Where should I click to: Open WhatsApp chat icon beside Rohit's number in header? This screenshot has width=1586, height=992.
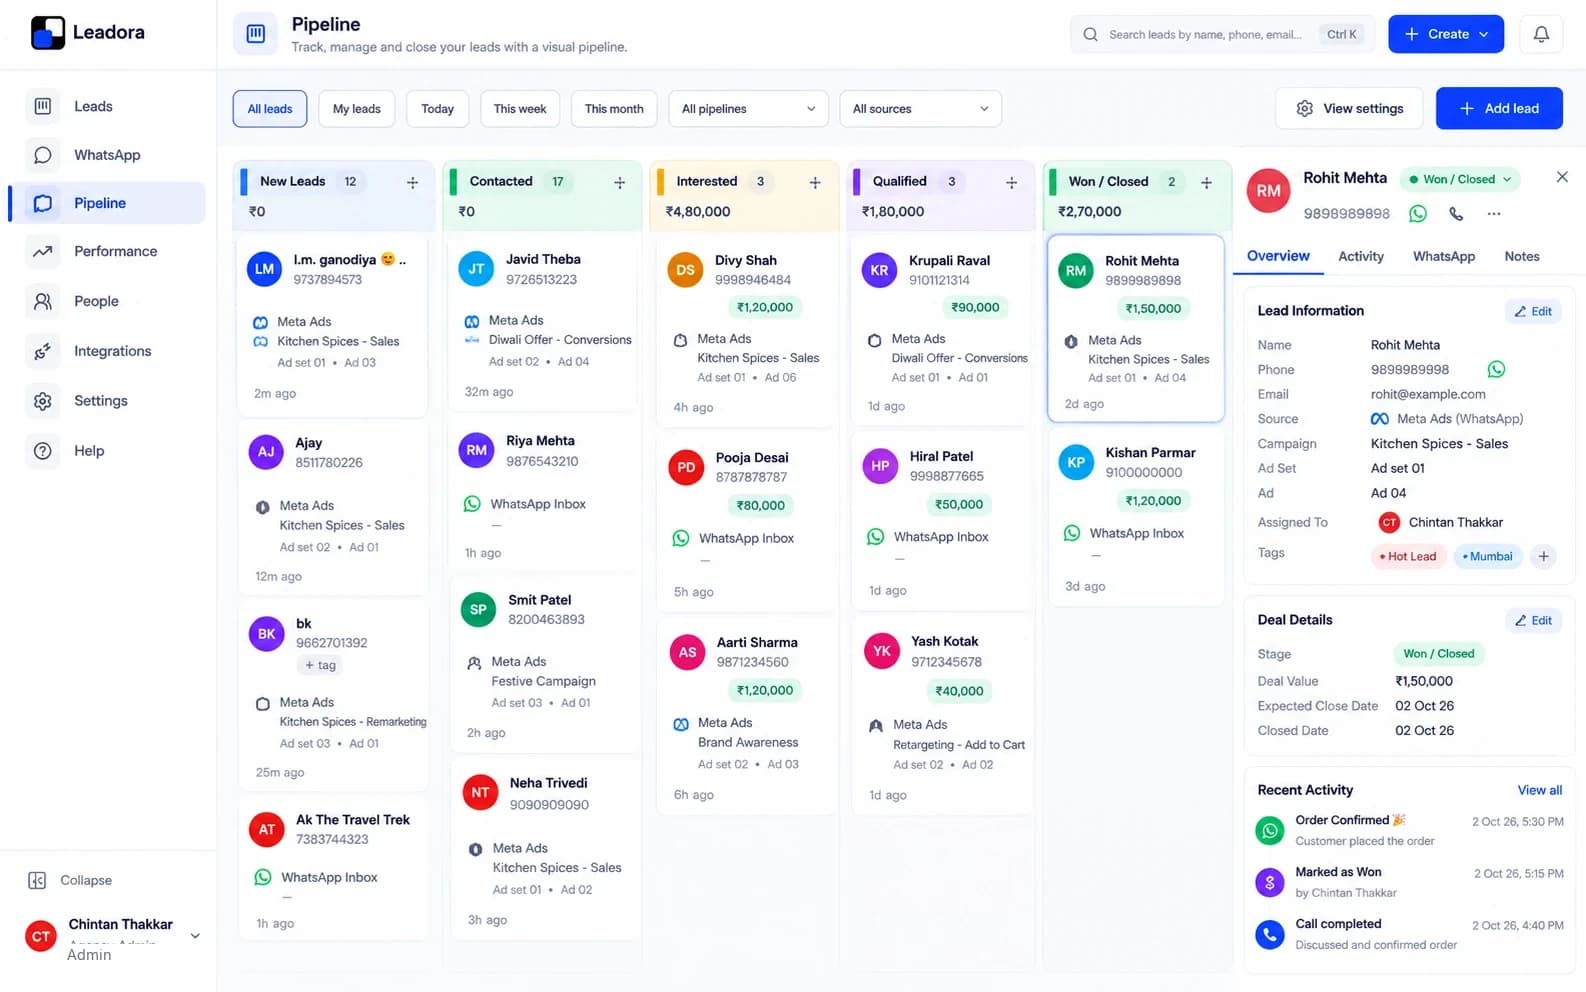(x=1418, y=213)
